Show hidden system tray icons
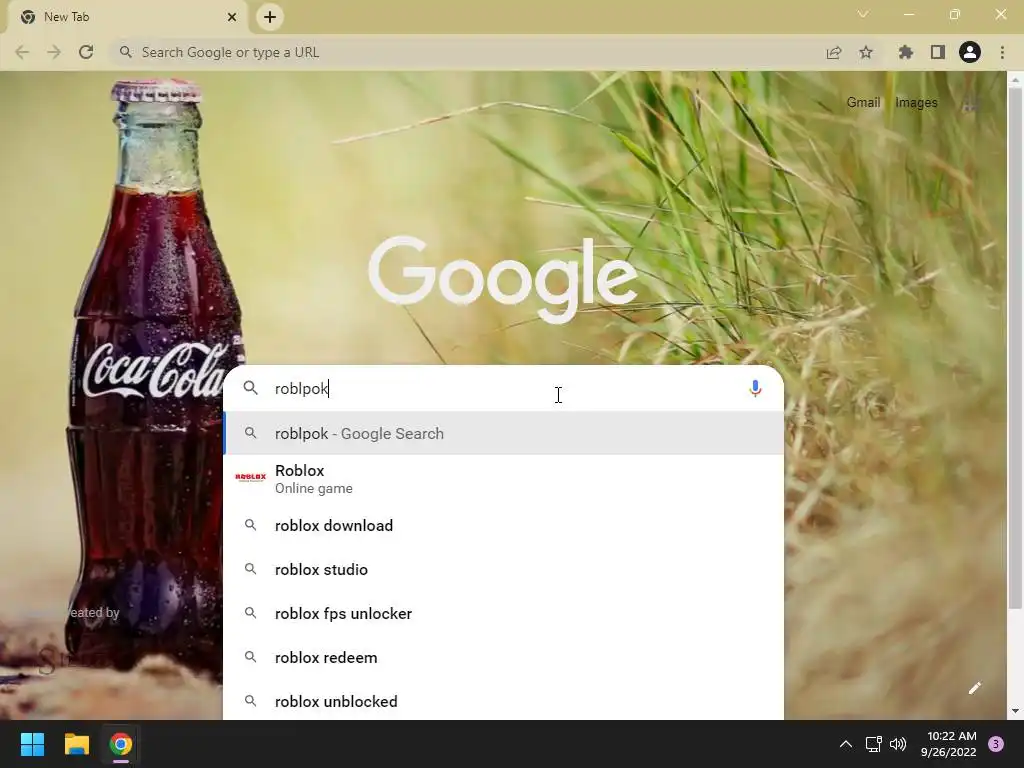This screenshot has height=768, width=1024. click(846, 744)
